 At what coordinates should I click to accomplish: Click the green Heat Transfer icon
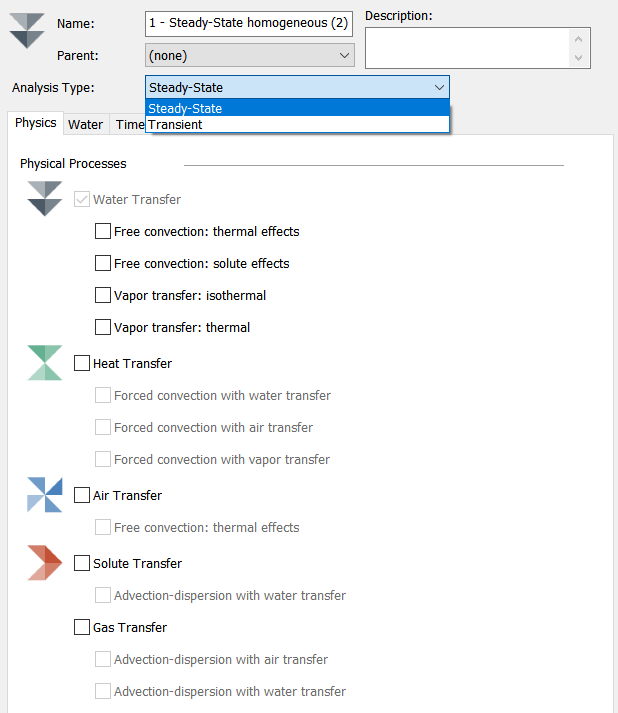point(45,363)
